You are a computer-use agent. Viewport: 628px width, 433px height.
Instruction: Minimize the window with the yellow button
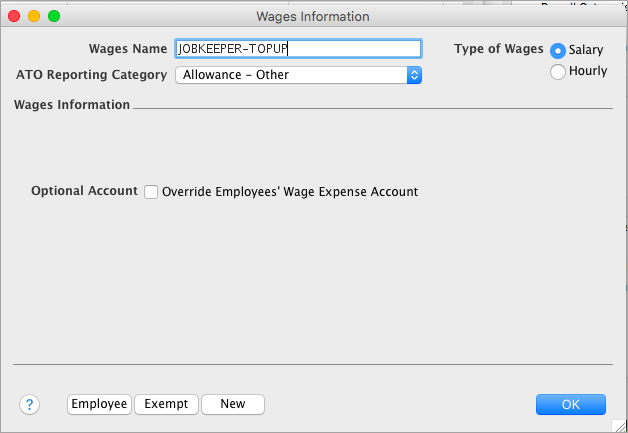coord(34,16)
